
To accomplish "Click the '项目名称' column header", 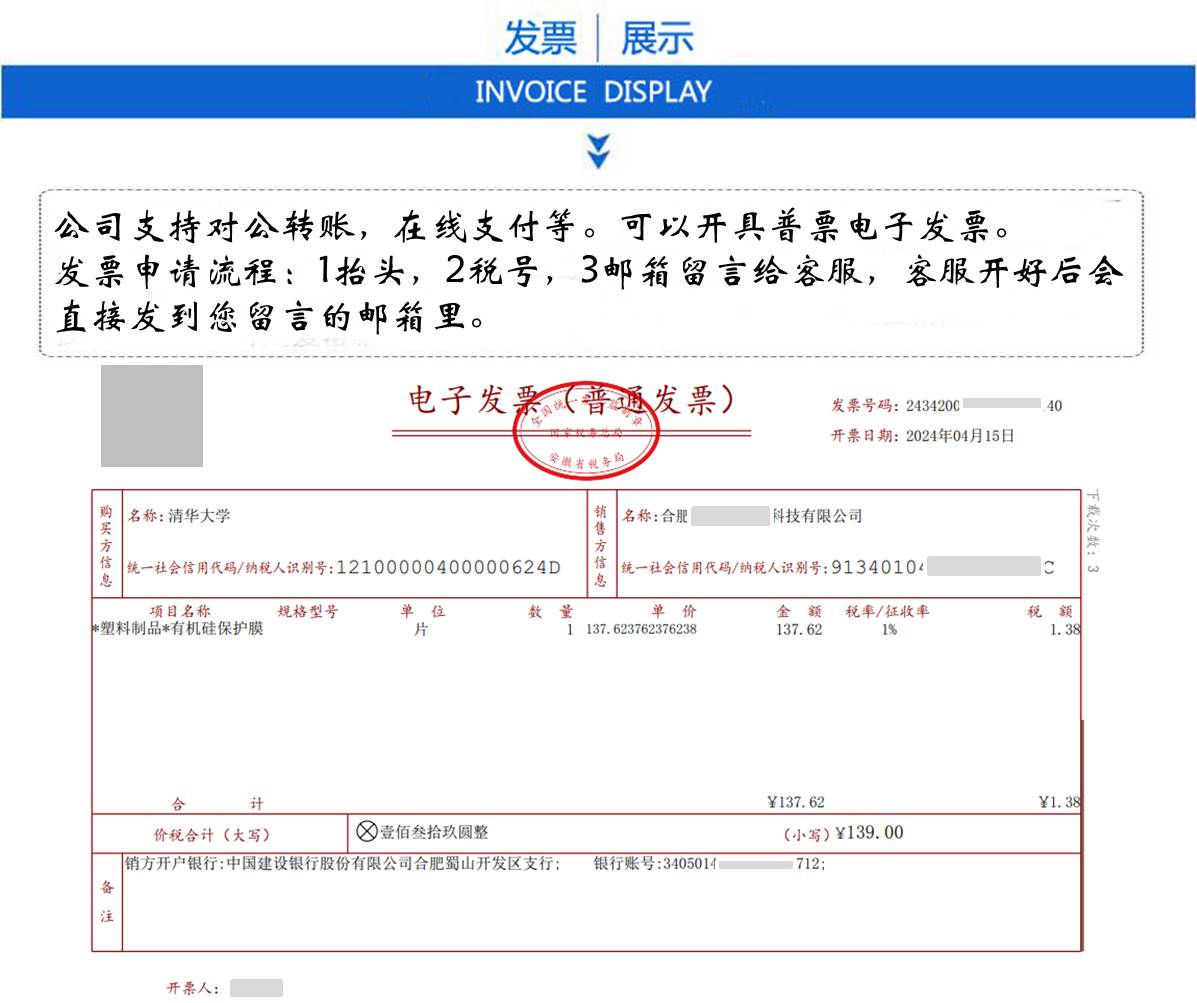I will pos(179,611).
